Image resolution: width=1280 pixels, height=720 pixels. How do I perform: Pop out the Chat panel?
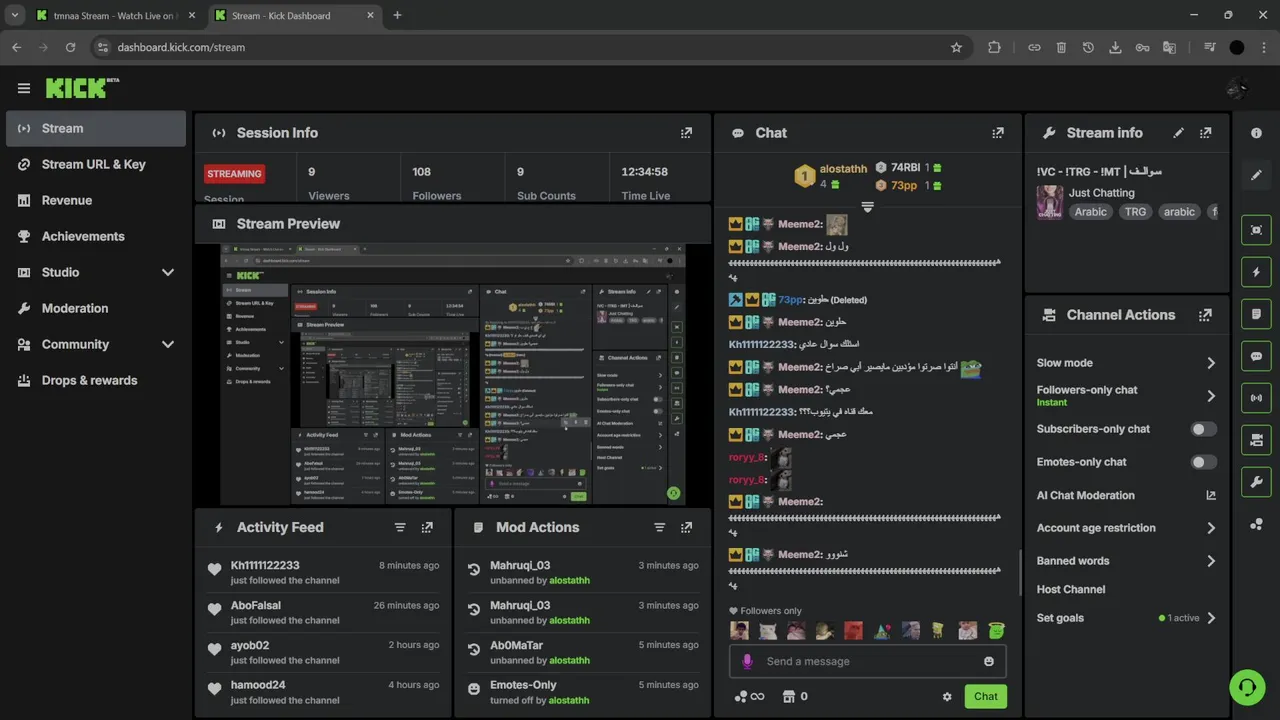(x=997, y=133)
